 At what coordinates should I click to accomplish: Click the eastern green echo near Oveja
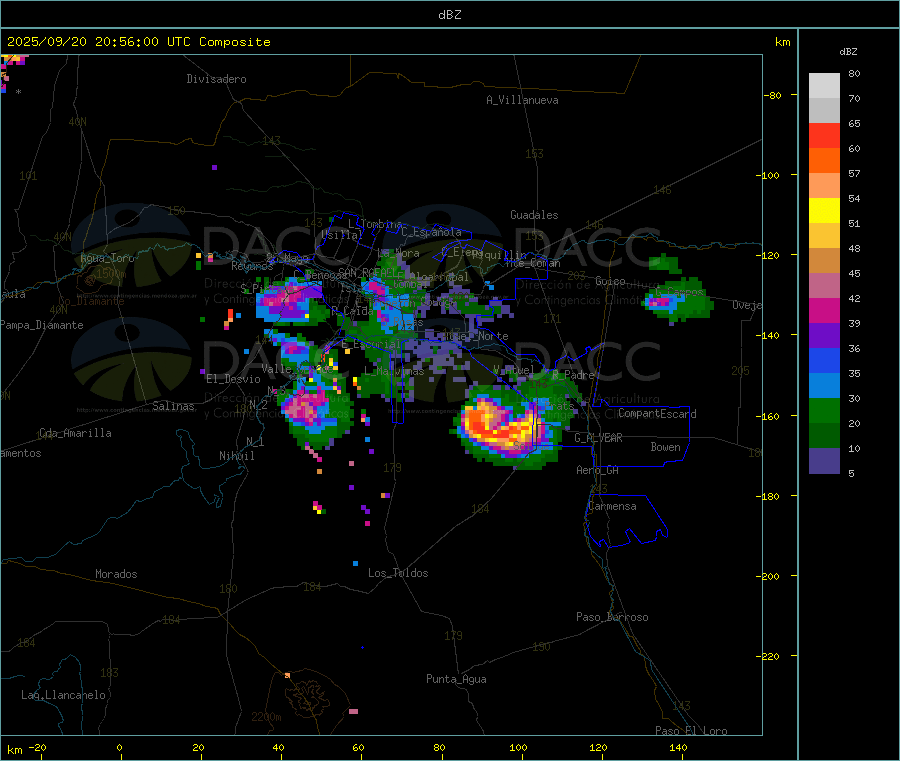[678, 299]
